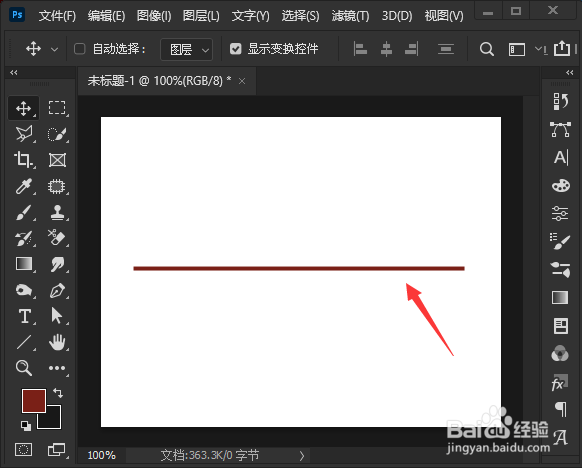Open the 文字(Y) menu

(251, 16)
